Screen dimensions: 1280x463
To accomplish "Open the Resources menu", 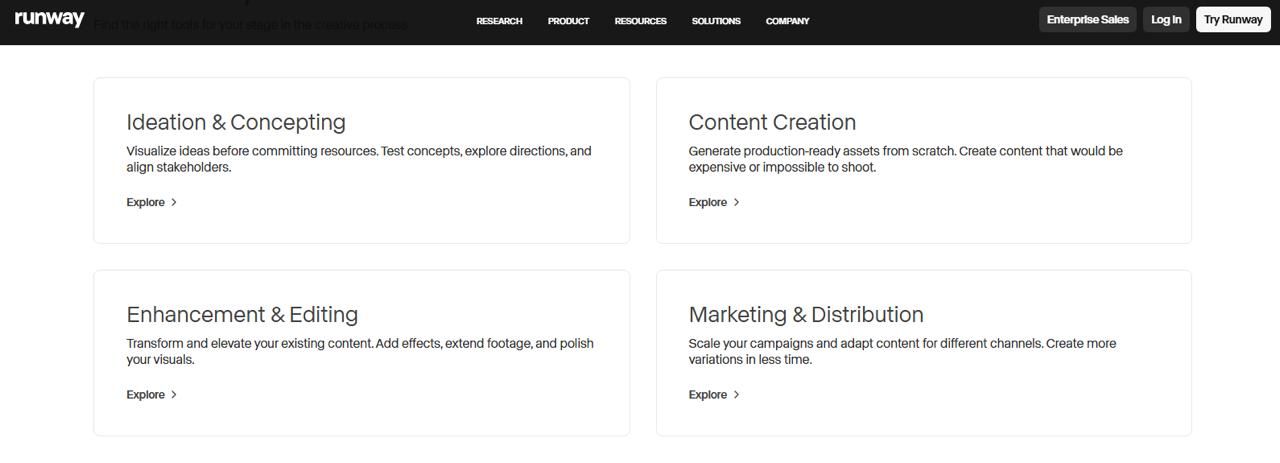I will point(640,21).
